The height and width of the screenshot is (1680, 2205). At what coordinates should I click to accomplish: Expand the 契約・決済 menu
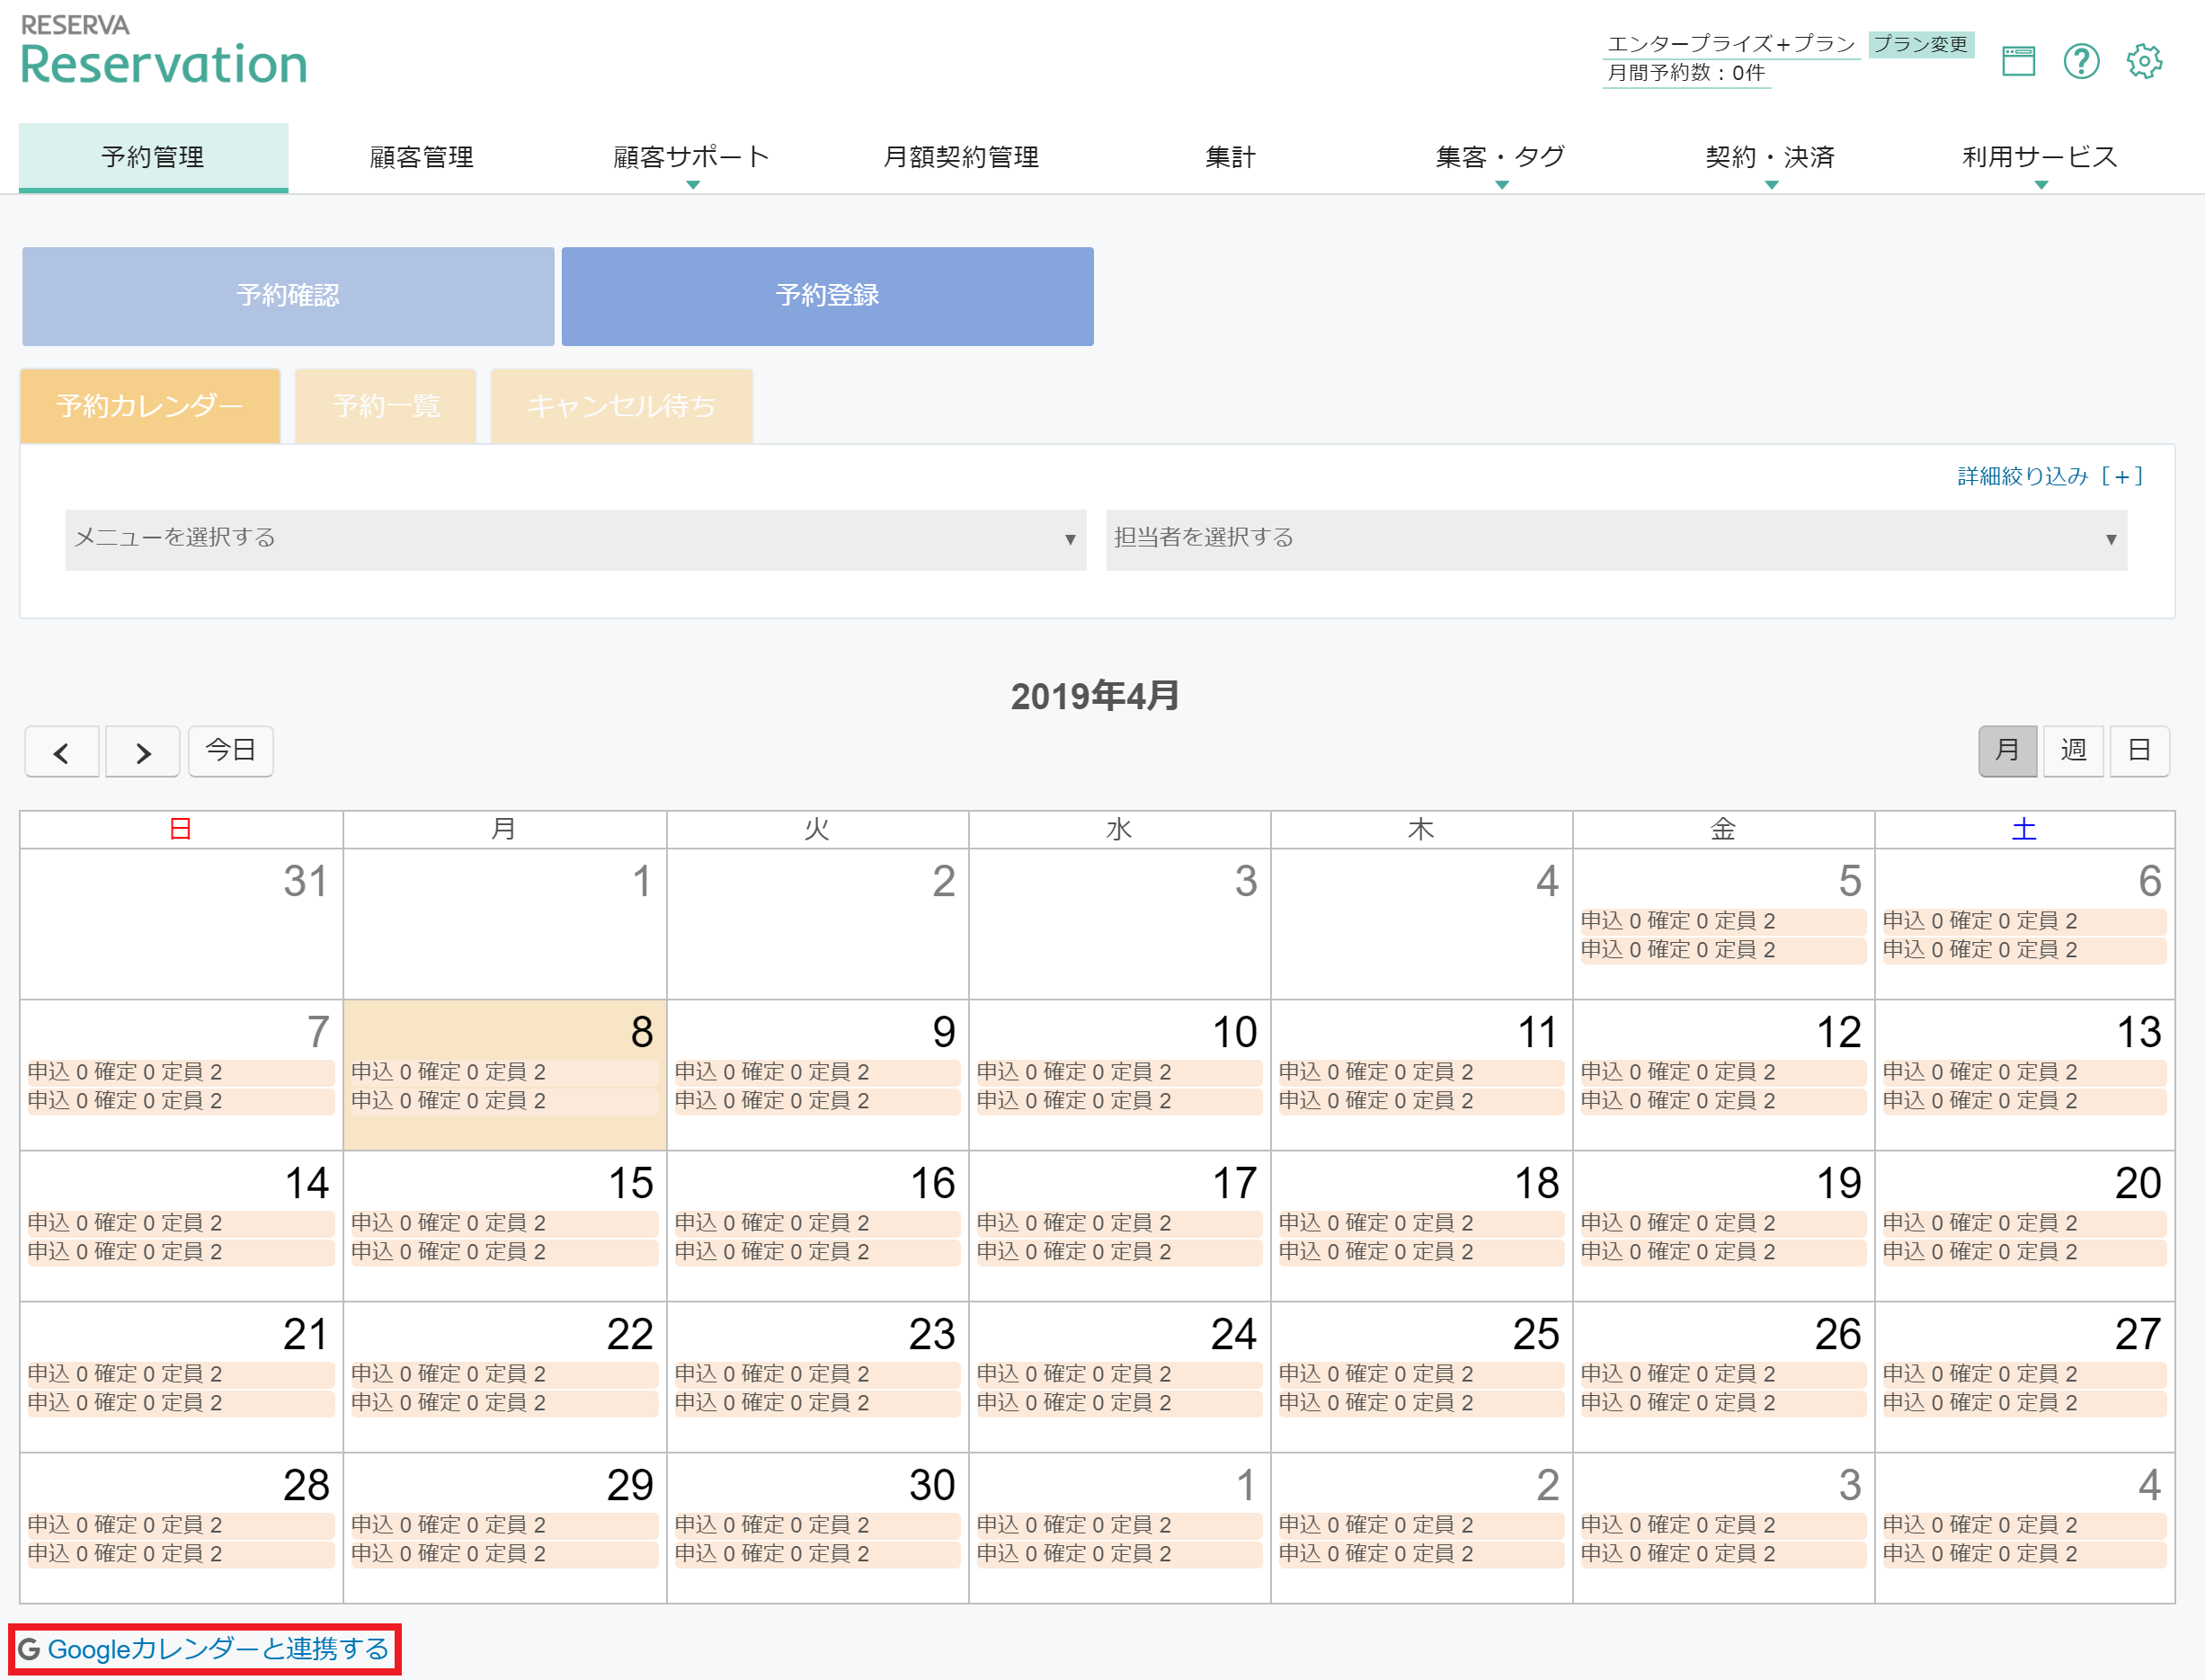click(1770, 158)
